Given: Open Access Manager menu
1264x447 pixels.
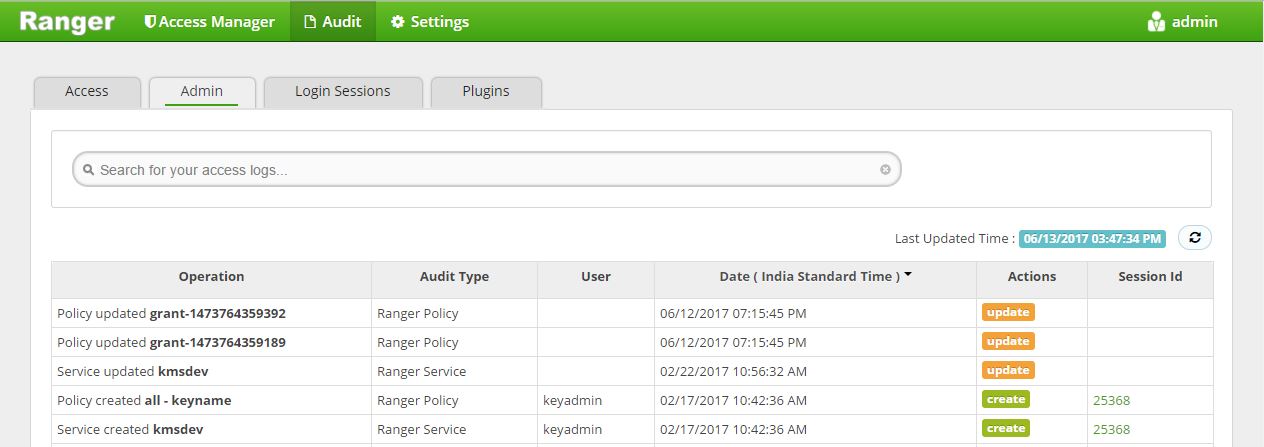Looking at the screenshot, I should pos(209,21).
